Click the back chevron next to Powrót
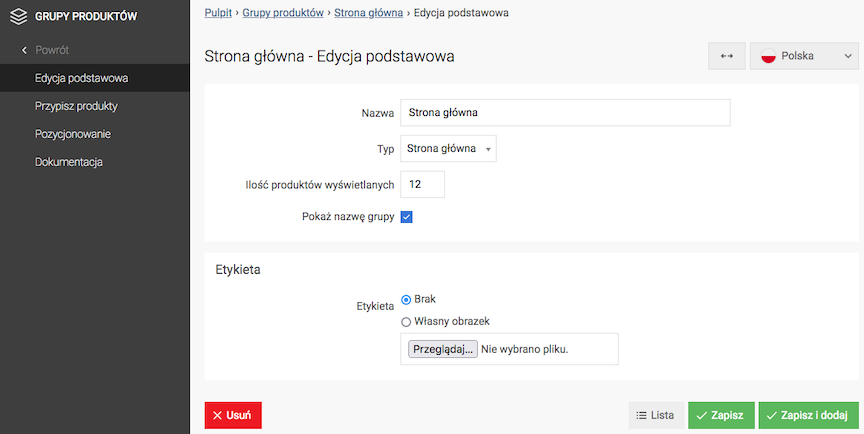 (24, 50)
